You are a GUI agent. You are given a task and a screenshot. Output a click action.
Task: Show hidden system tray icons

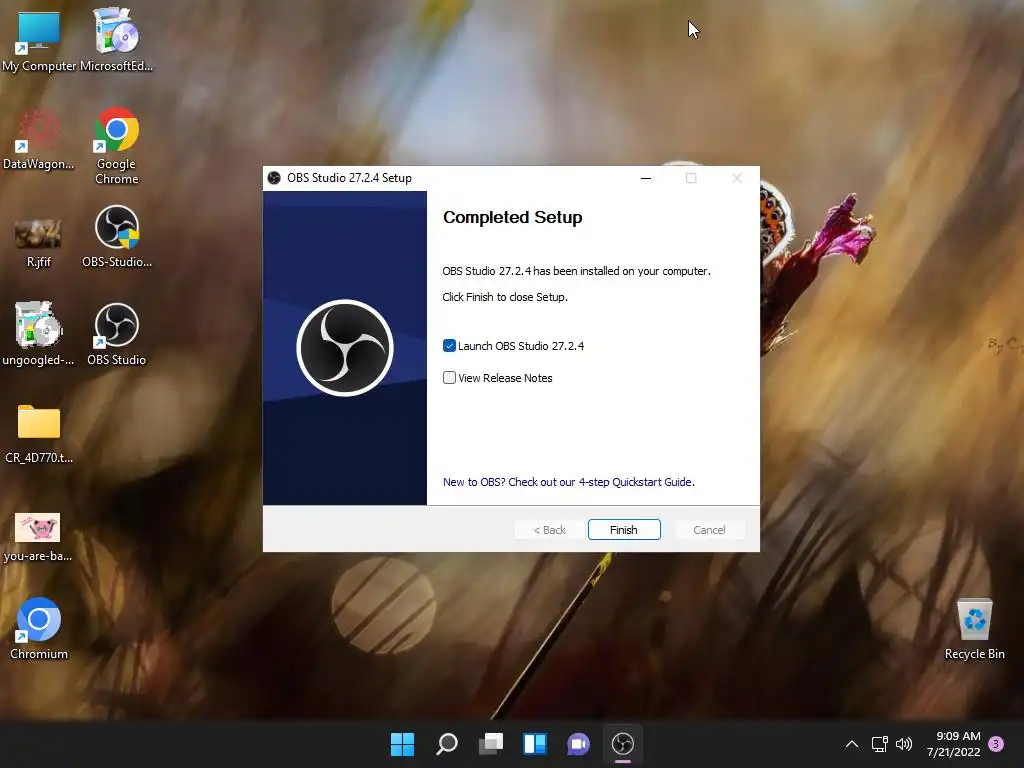click(x=852, y=744)
